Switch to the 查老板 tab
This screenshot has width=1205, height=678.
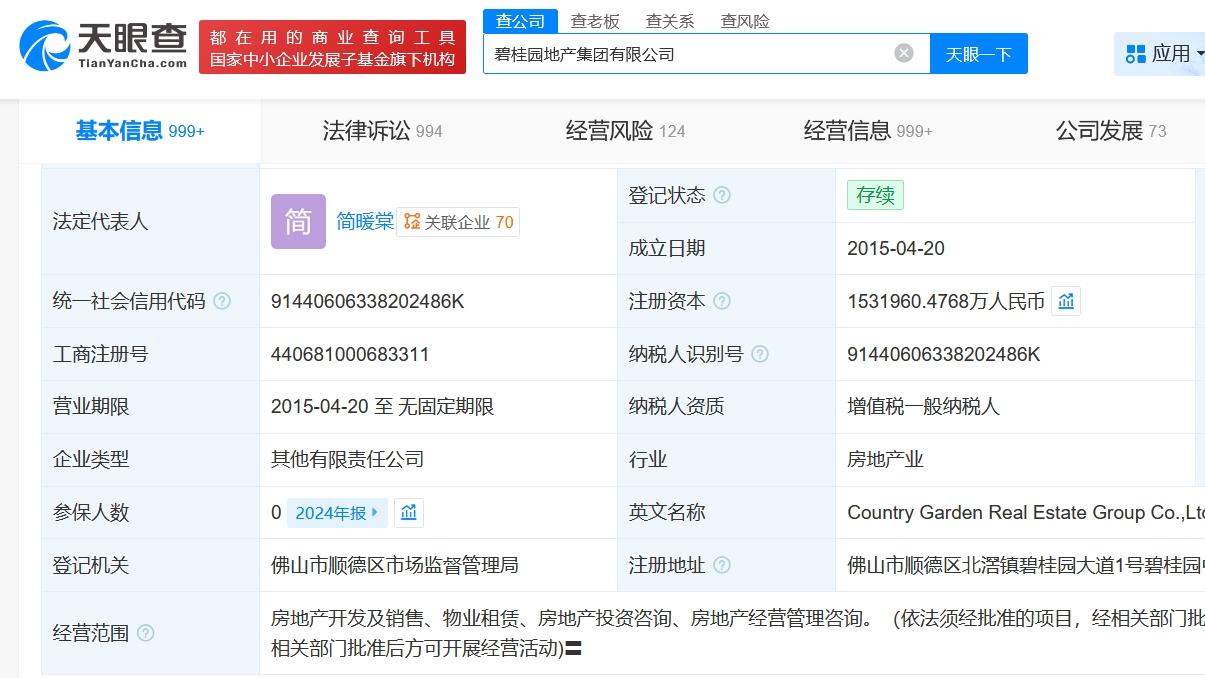pyautogui.click(x=596, y=20)
